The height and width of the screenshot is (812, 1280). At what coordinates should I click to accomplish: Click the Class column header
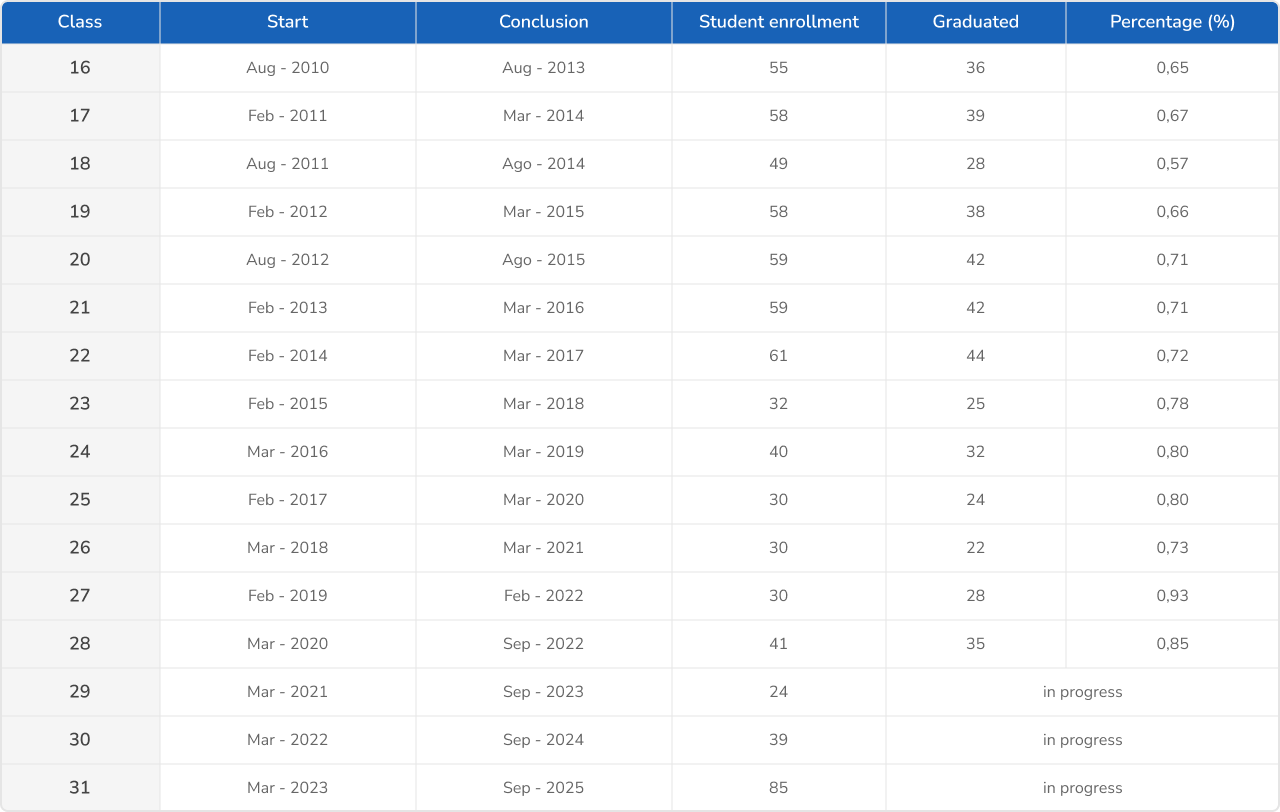click(80, 22)
